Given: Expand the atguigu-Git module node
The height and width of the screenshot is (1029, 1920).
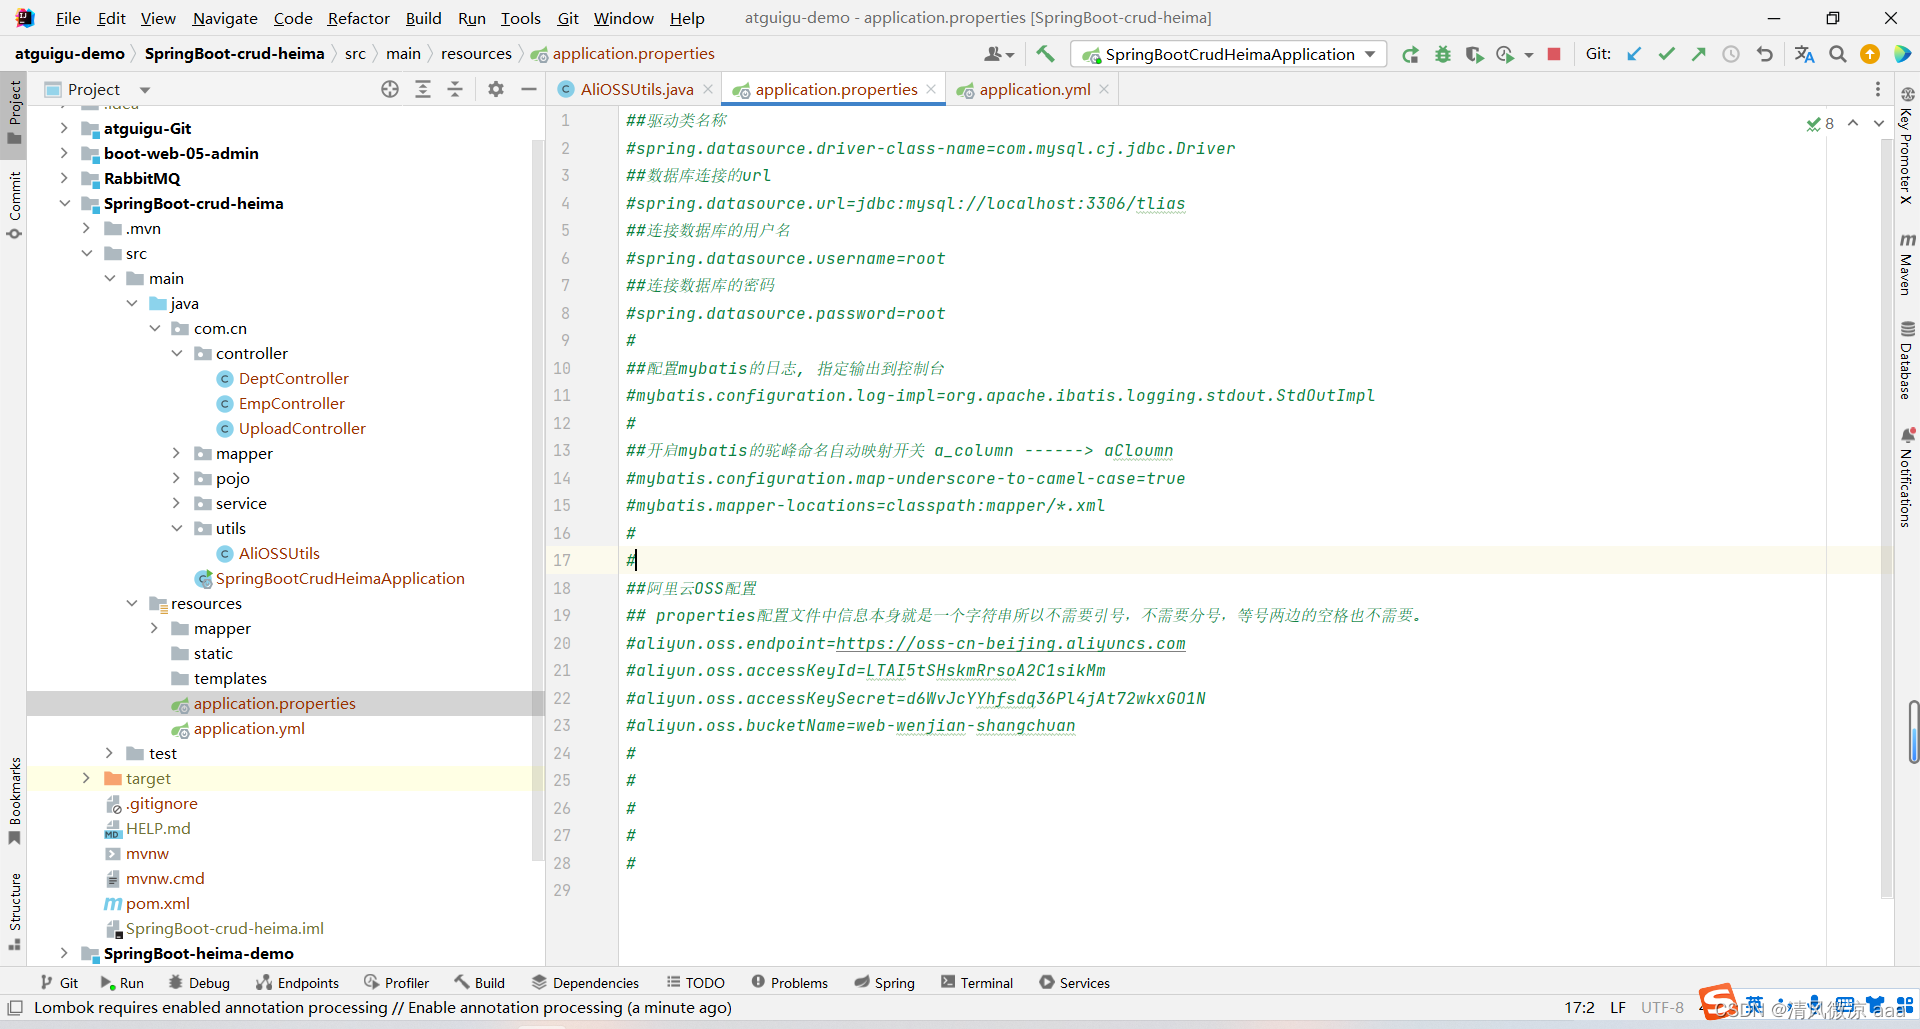Looking at the screenshot, I should pyautogui.click(x=64, y=128).
